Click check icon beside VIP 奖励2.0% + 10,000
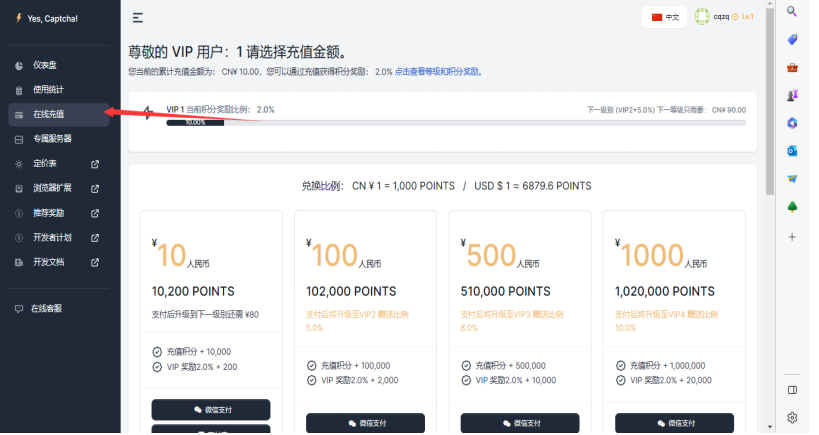 [466, 381]
